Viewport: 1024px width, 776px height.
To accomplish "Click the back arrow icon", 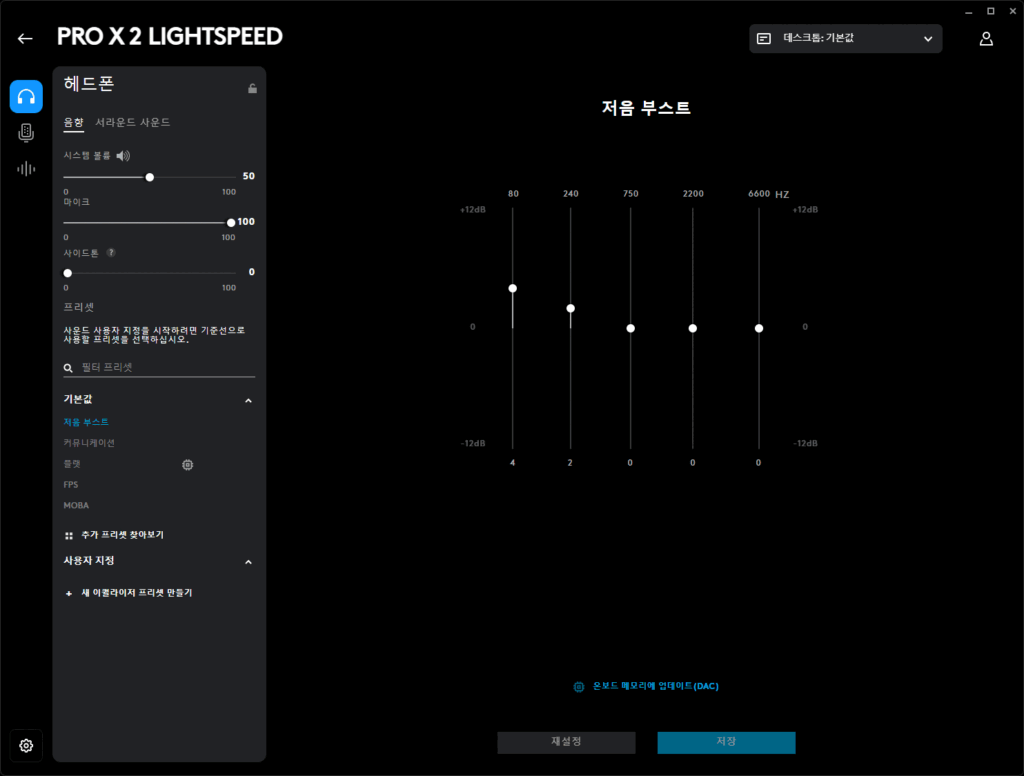I will click(25, 38).
